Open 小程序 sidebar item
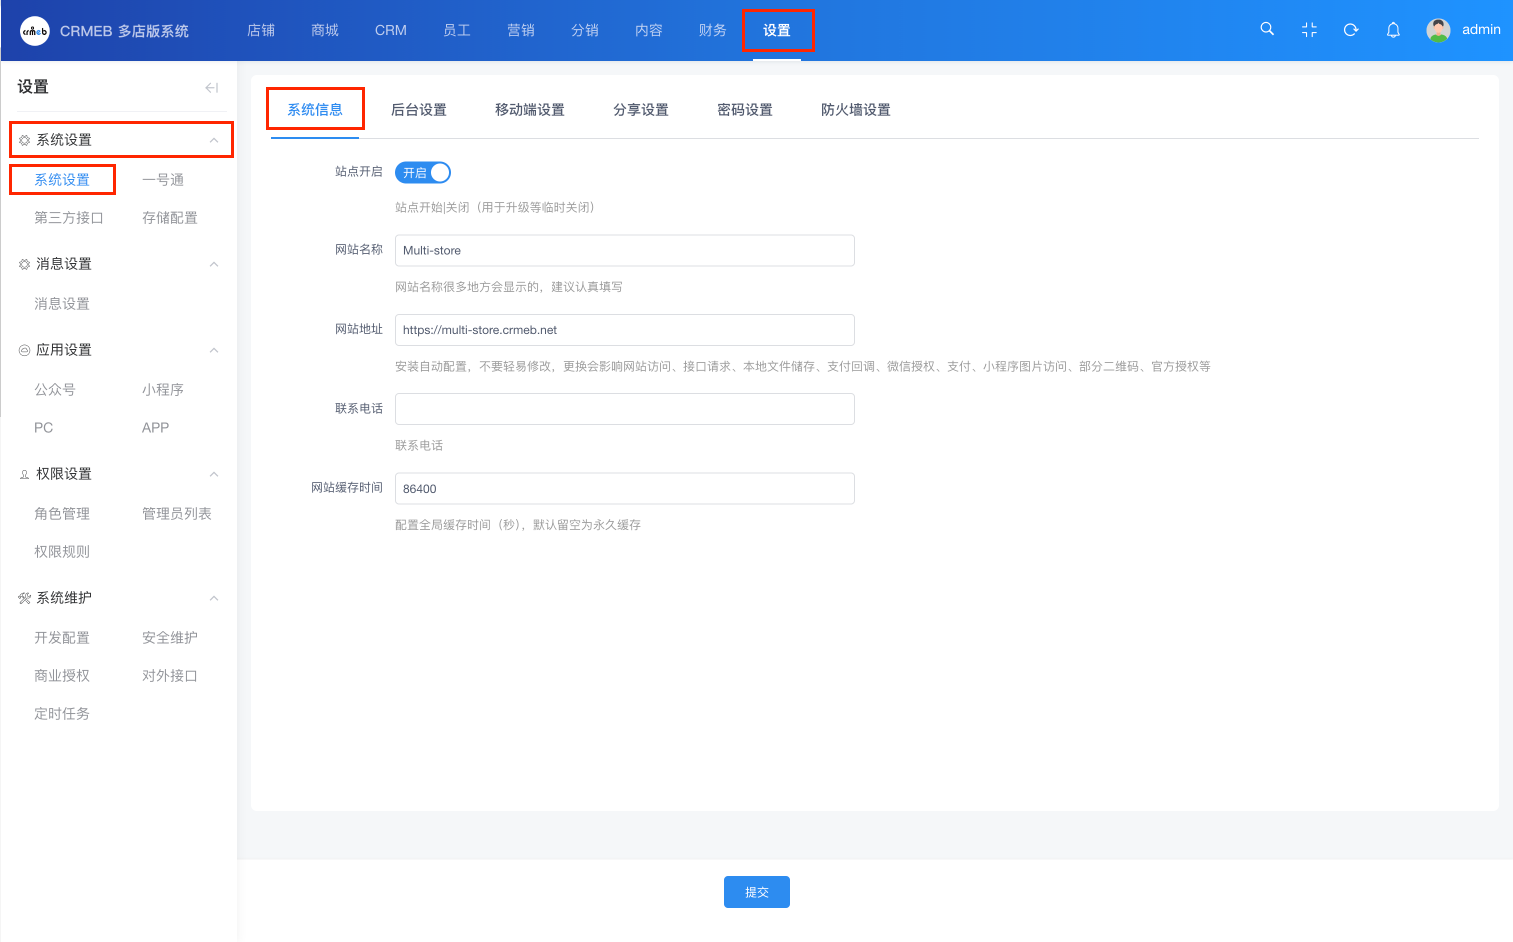The image size is (1513, 942). point(163,390)
